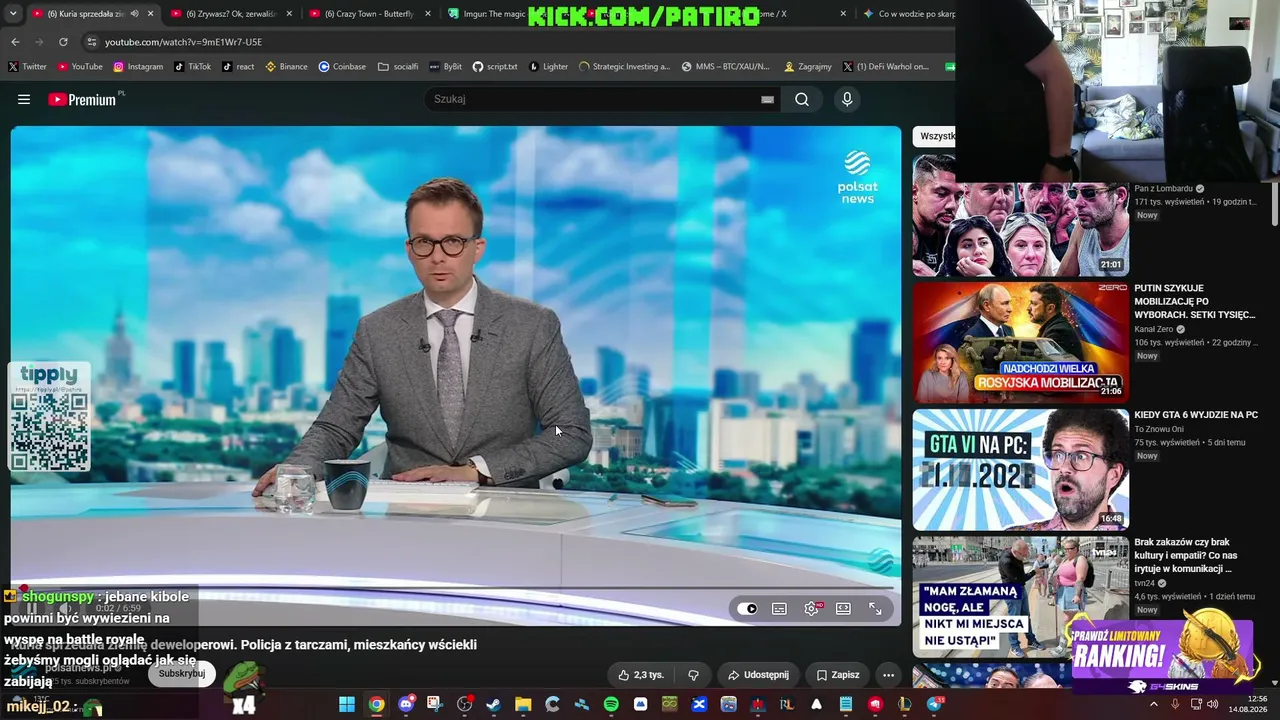Switch player to theater mode
Screen dimensions: 1280x720
click(x=843, y=608)
